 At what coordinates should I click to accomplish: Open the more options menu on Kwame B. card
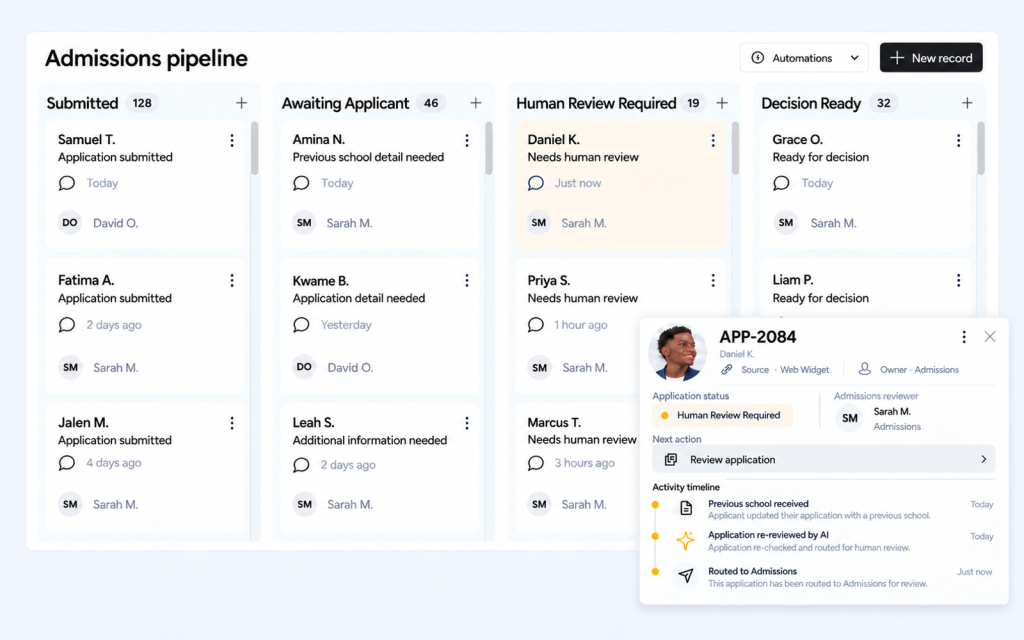click(x=467, y=281)
